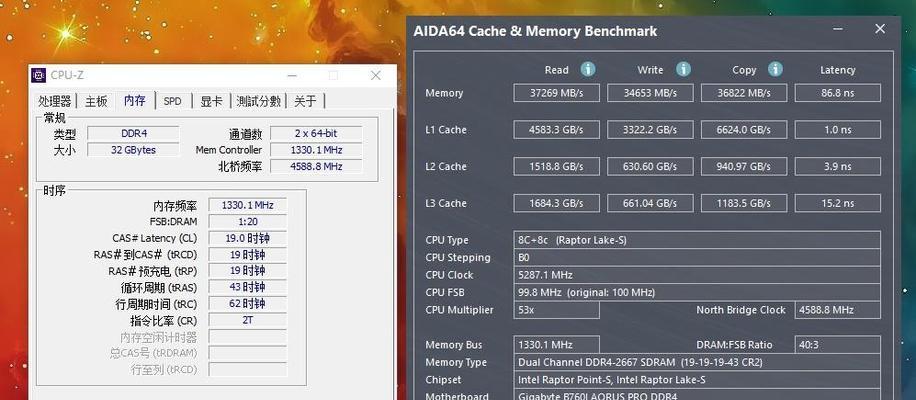Click the L1 Cache Latency value 1.0 ns
Image resolution: width=916 pixels, height=400 pixels.
pyautogui.click(x=838, y=130)
